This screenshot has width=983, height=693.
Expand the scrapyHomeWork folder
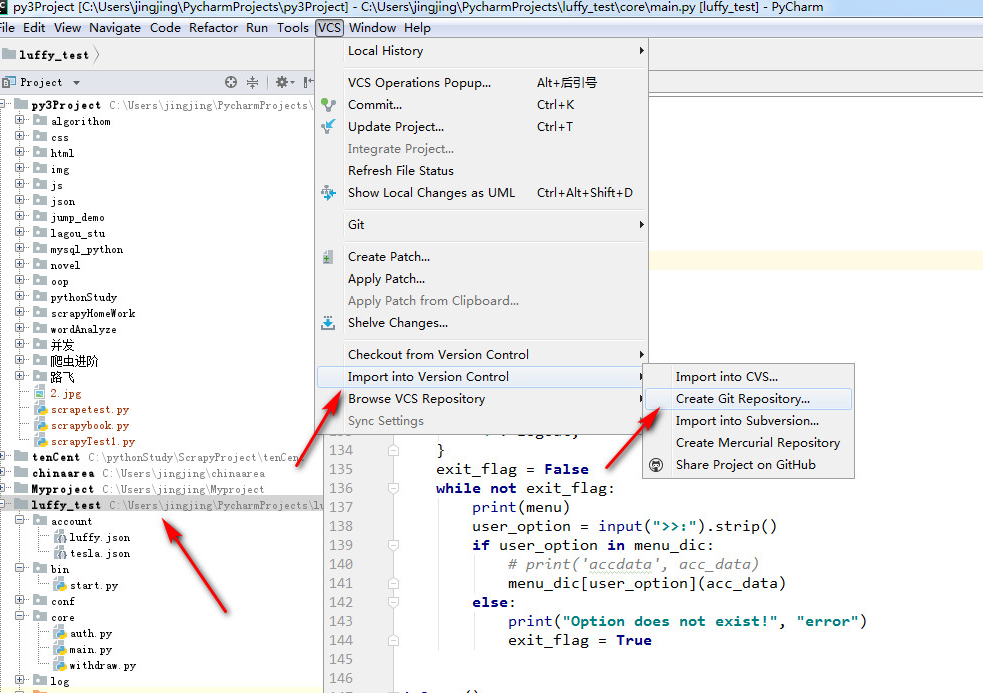[x=19, y=312]
